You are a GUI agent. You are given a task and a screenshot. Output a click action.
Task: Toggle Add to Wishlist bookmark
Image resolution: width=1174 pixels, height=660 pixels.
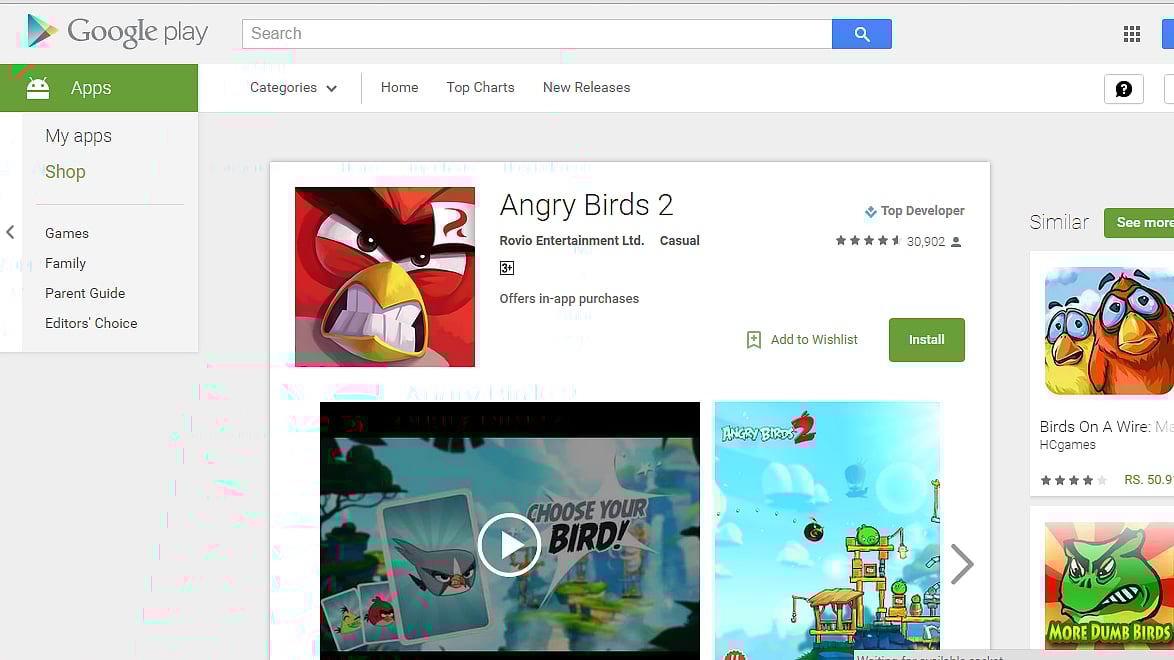click(x=754, y=340)
